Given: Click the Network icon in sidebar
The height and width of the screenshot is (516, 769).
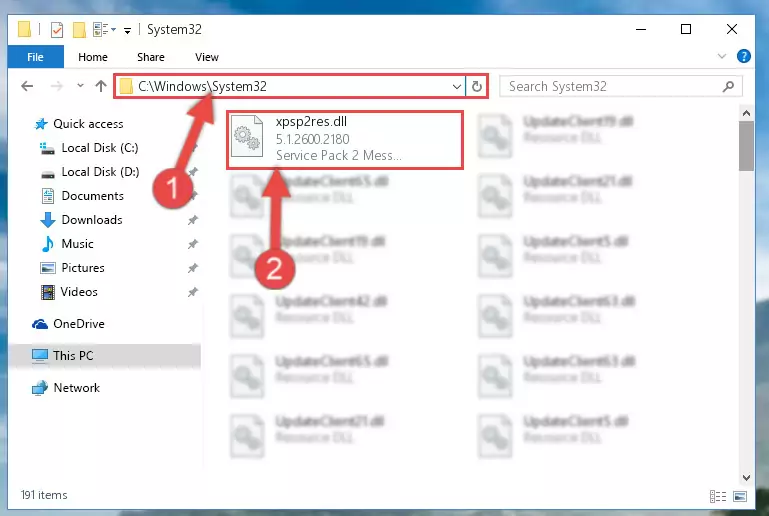Looking at the screenshot, I should (40, 388).
